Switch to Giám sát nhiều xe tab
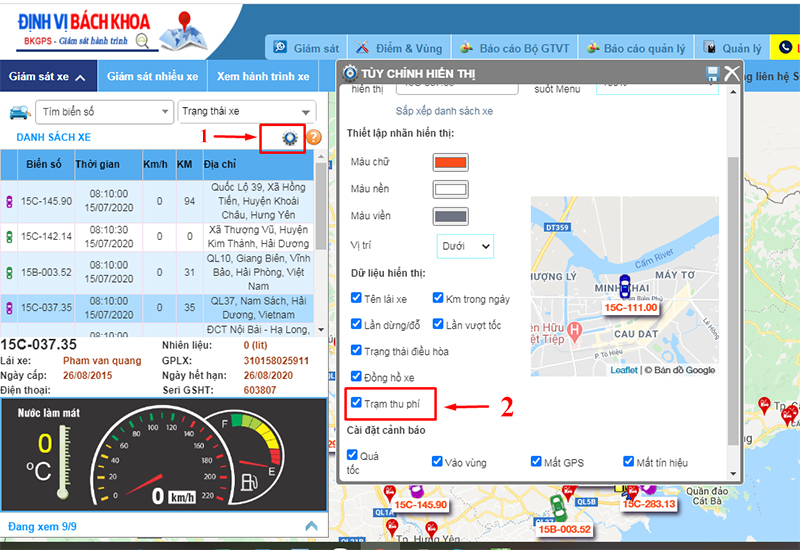800x550 pixels. [152, 77]
